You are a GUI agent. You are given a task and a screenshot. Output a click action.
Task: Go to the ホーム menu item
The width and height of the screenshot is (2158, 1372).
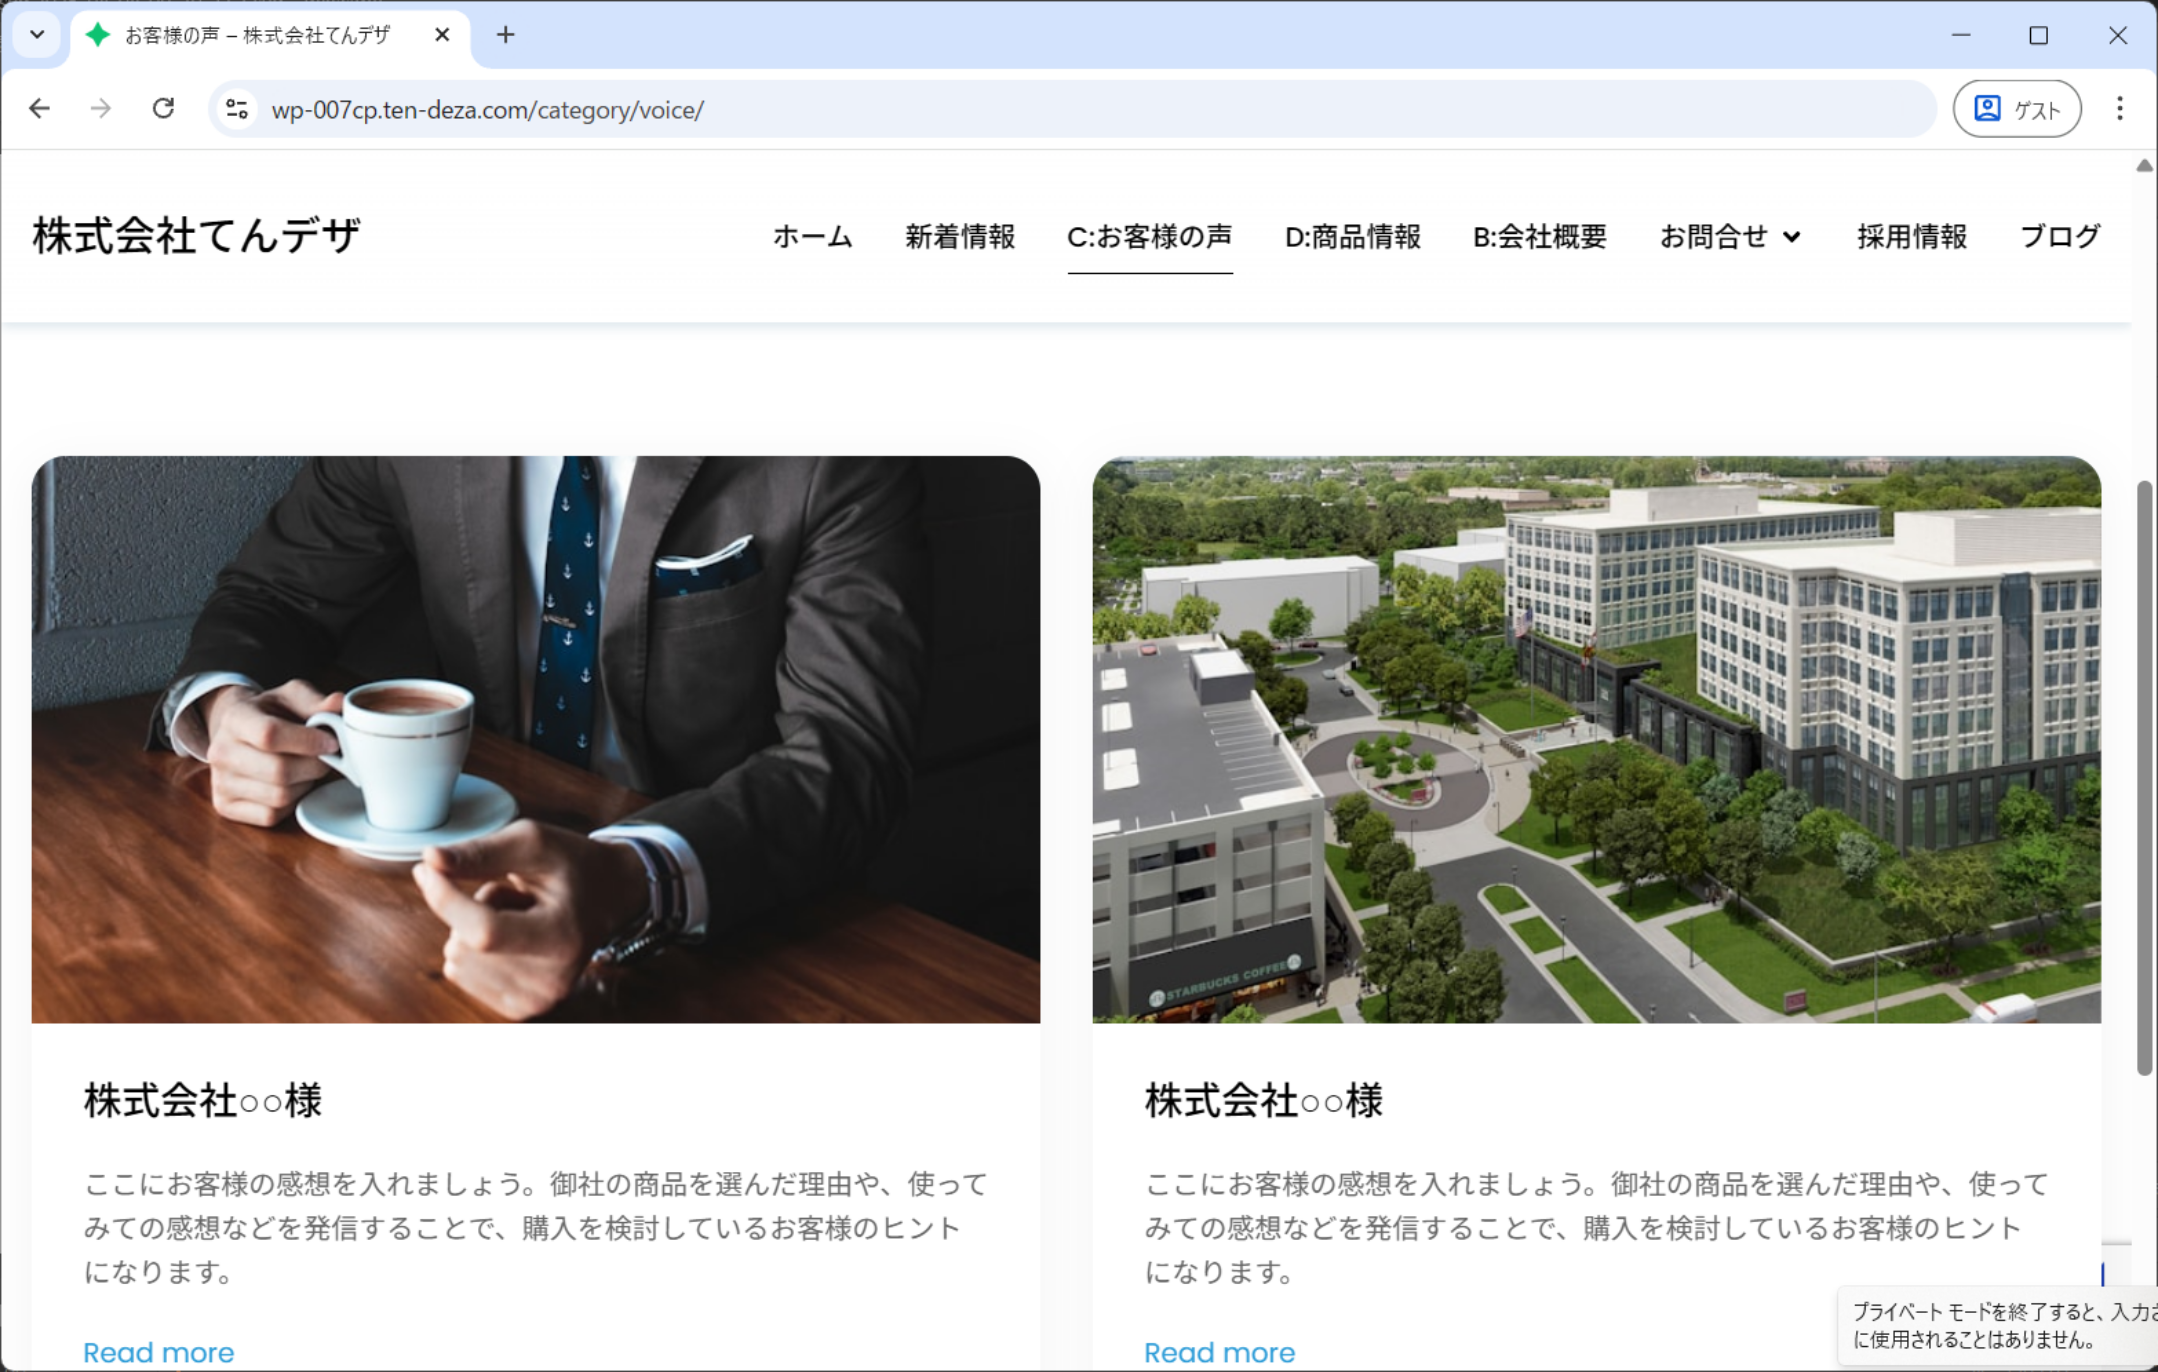pyautogui.click(x=812, y=237)
